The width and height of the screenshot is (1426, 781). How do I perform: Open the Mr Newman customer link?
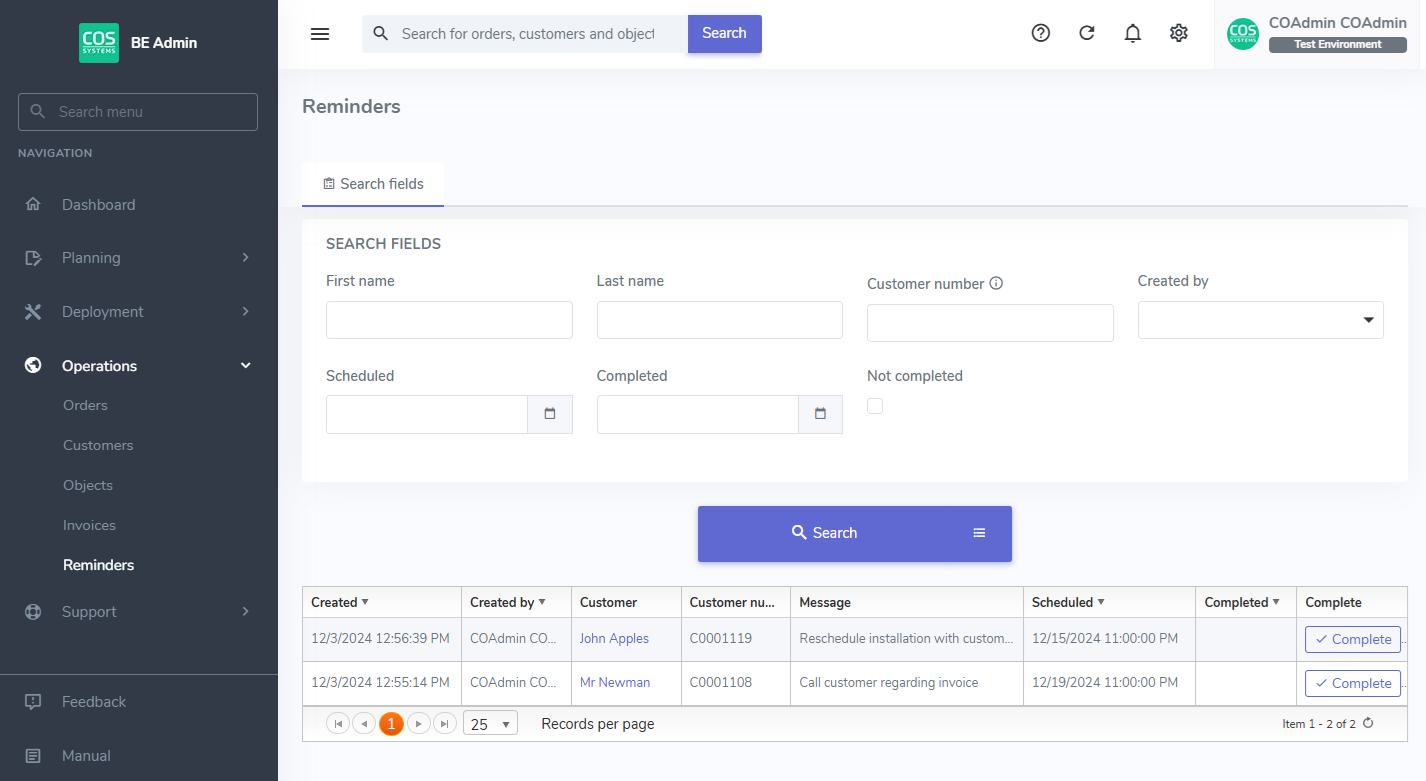coord(615,682)
